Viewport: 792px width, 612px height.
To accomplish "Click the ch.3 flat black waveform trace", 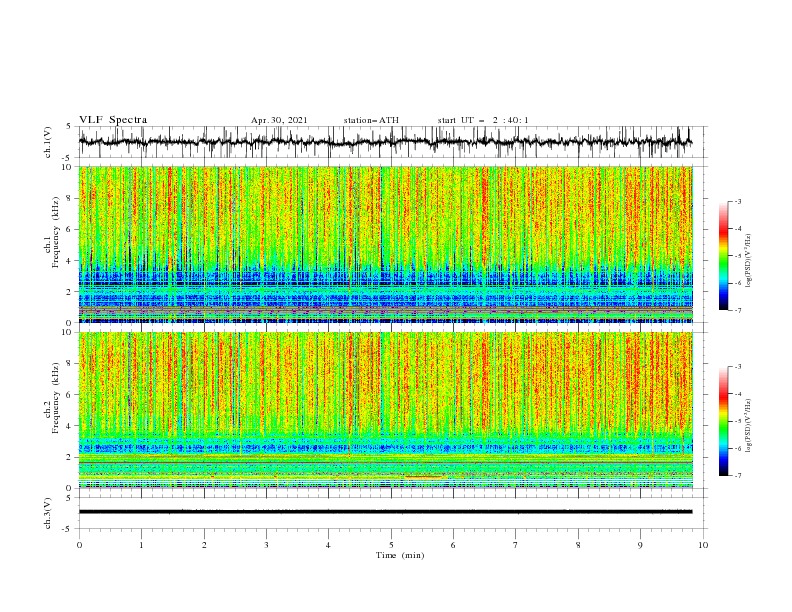I will click(385, 512).
